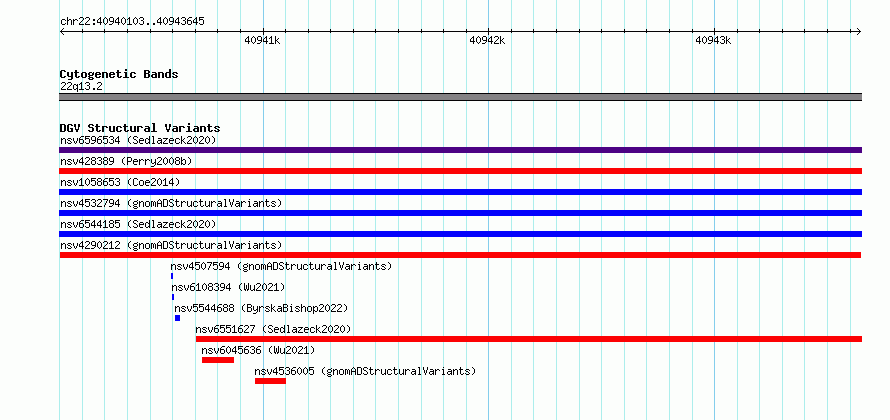Click the short red nsv6045636 variant bar
Image resolution: width=890 pixels, height=420 pixels.
click(x=218, y=360)
